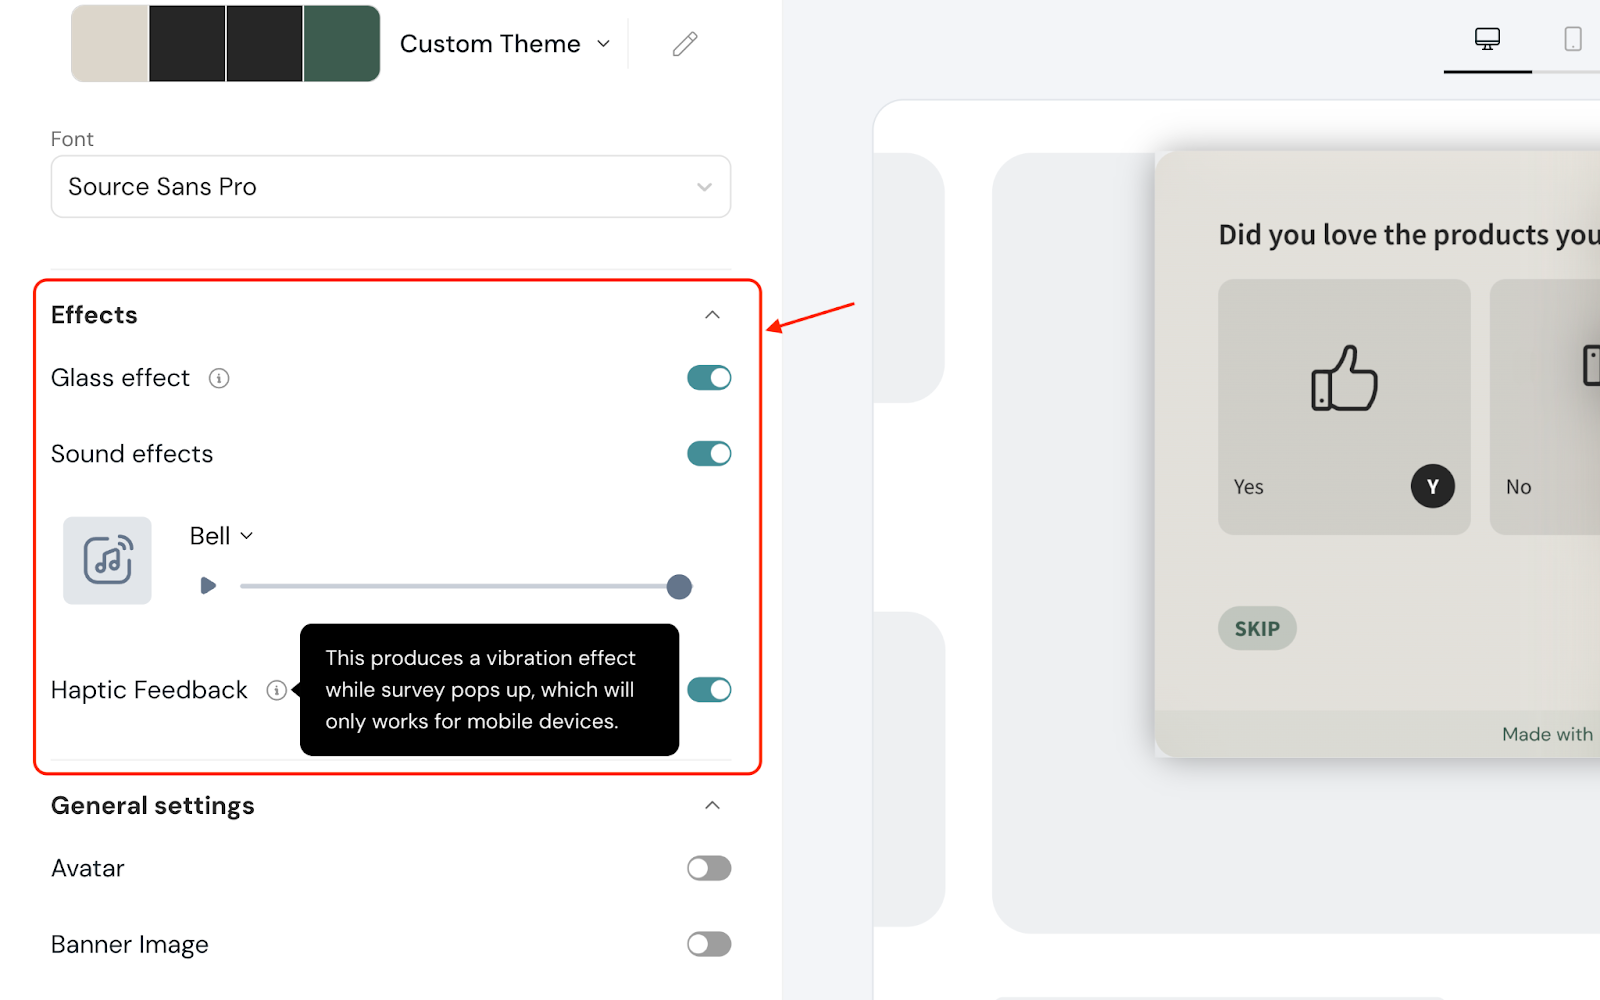
Task: Open the Bell sound dropdown
Action: coord(221,536)
